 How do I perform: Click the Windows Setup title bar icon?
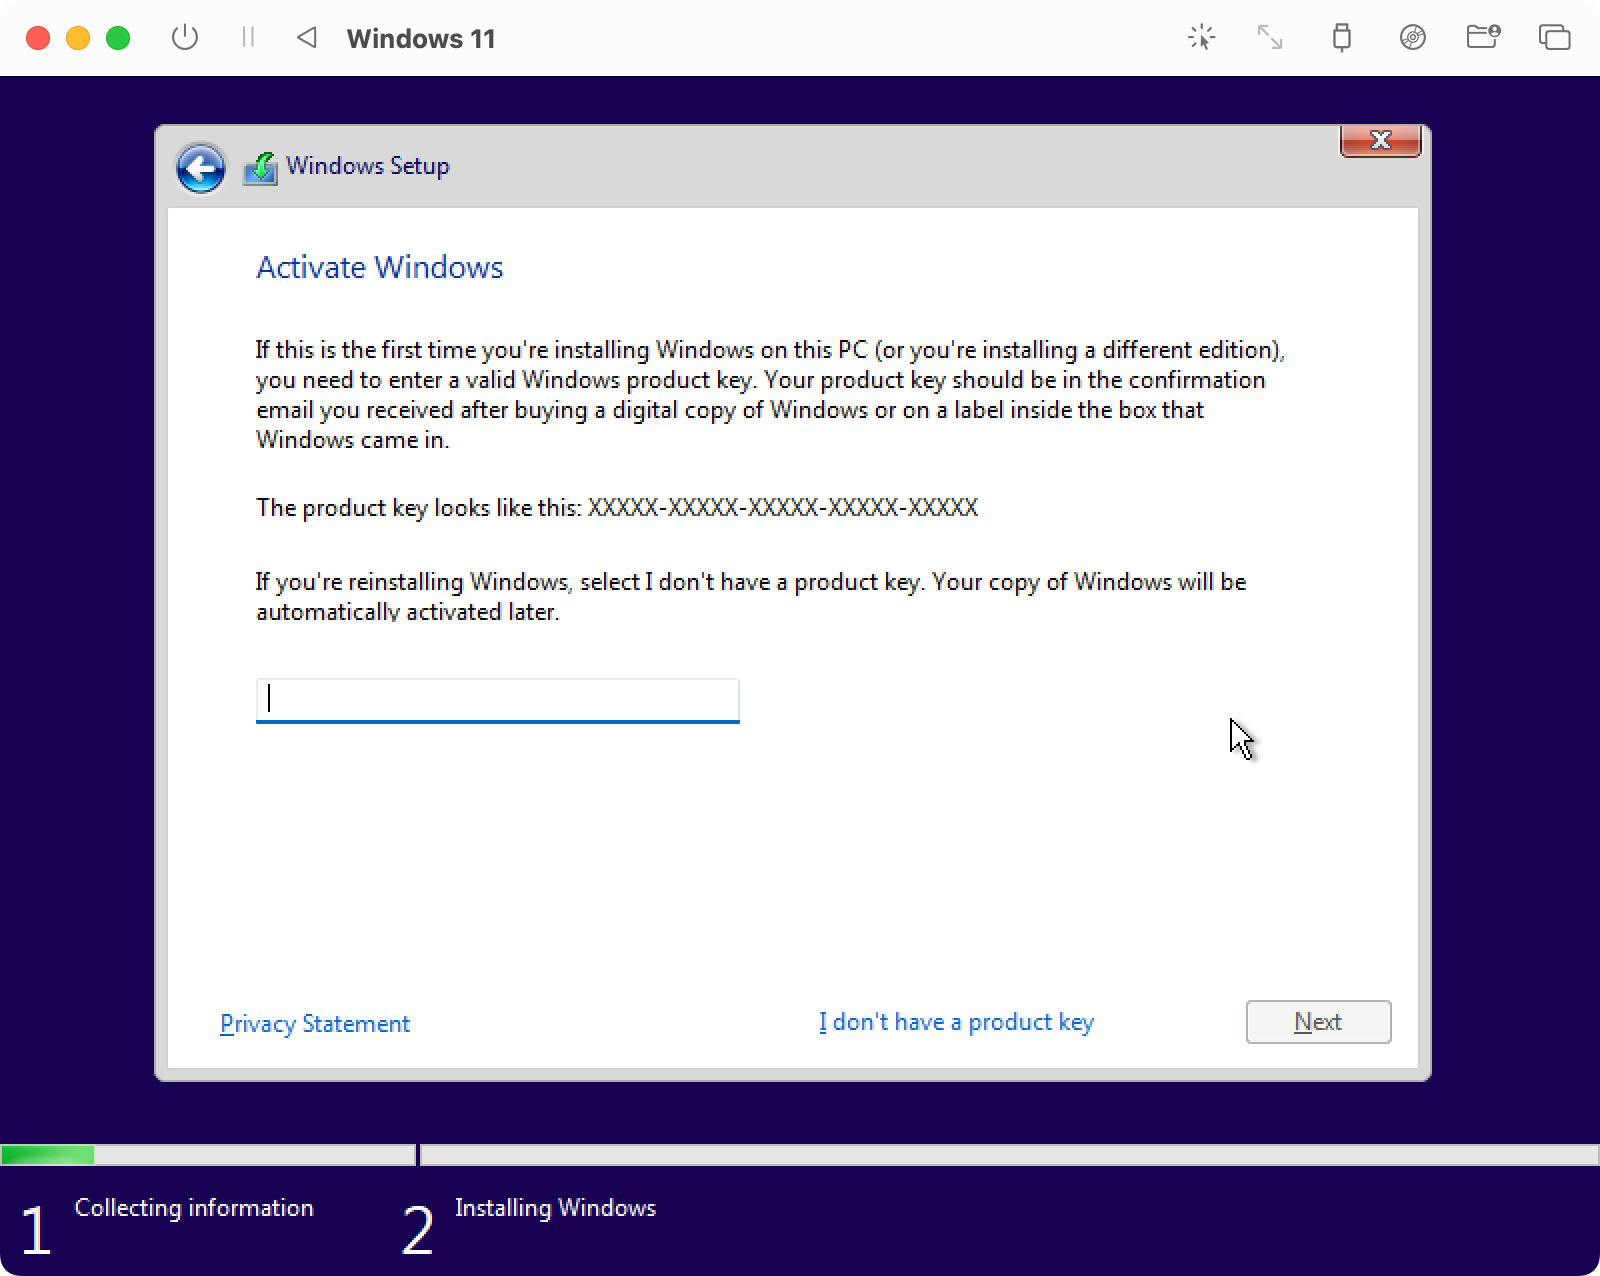pos(260,168)
